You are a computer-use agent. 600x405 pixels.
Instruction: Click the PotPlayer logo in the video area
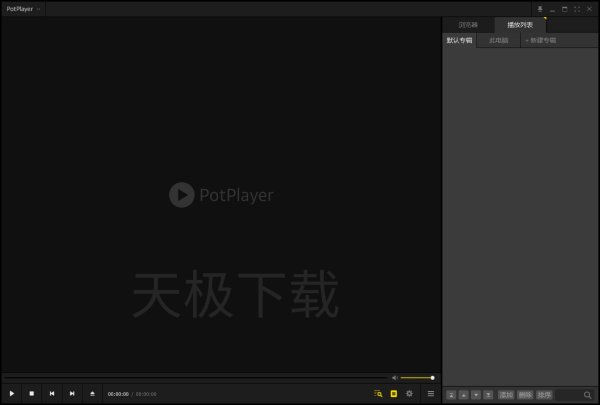pos(221,195)
